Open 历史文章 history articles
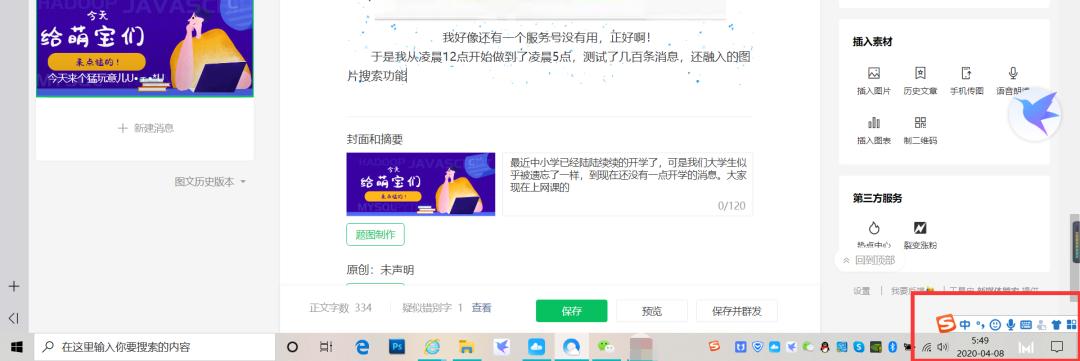 click(920, 81)
